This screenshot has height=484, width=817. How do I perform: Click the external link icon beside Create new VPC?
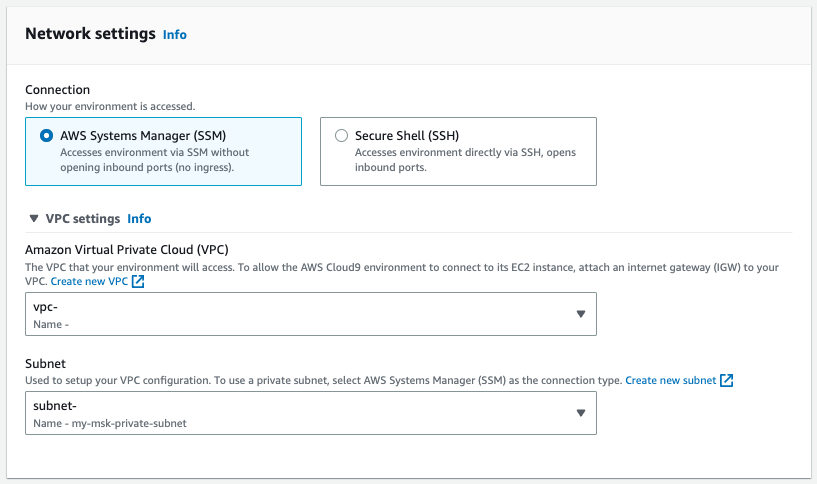tap(138, 282)
